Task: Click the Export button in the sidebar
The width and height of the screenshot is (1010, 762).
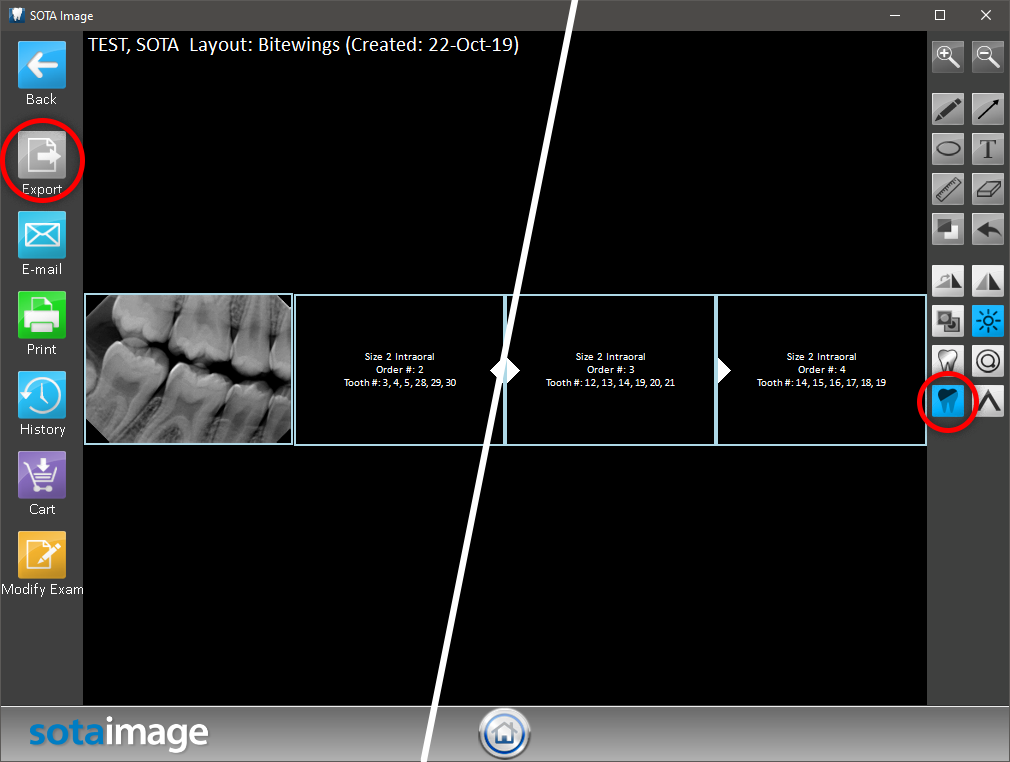Action: click(x=42, y=156)
